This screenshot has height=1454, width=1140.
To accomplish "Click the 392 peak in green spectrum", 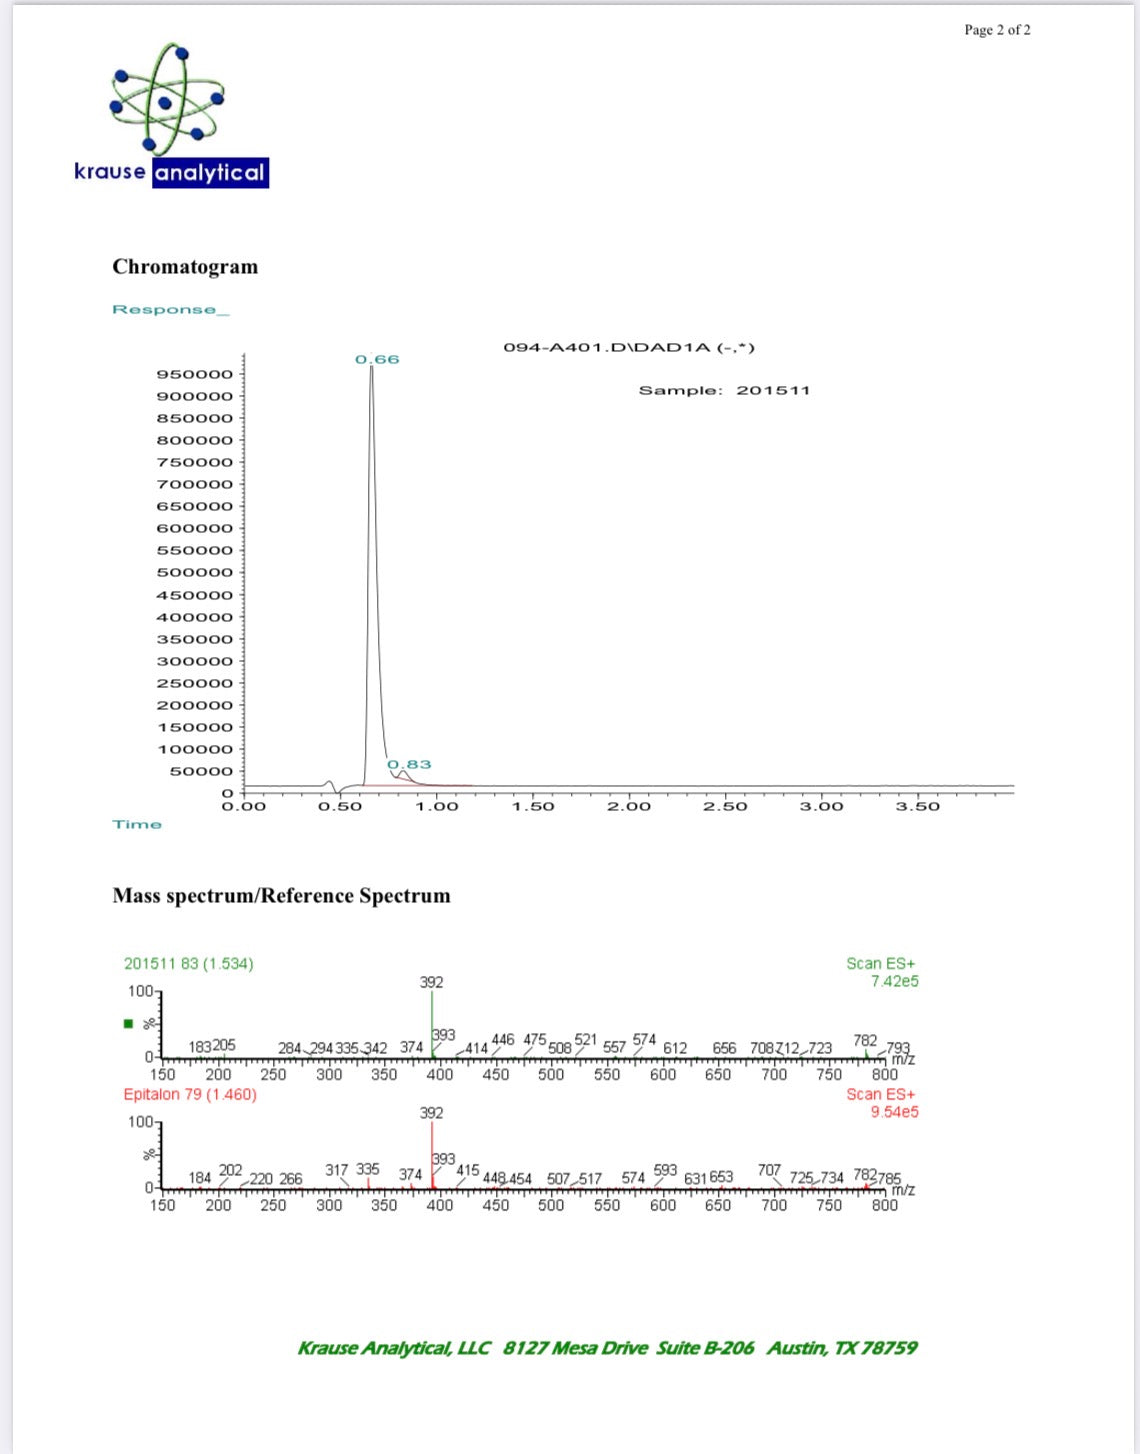I will (x=431, y=984).
